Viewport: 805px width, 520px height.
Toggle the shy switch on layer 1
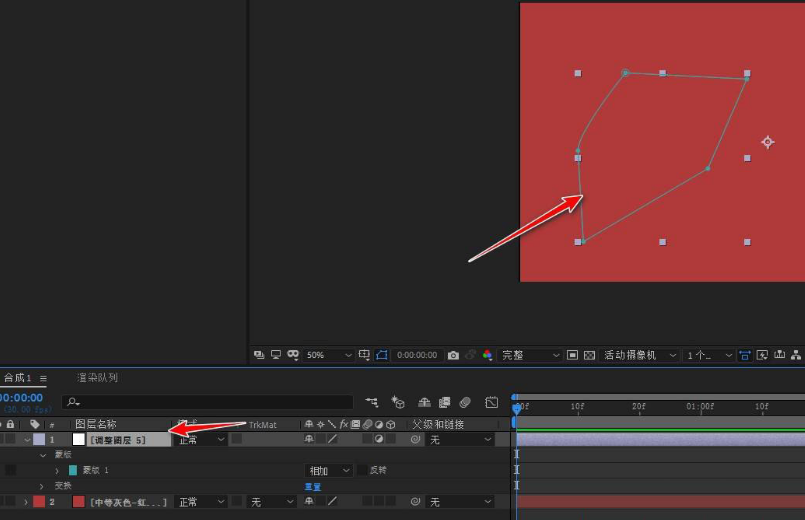[x=309, y=439]
